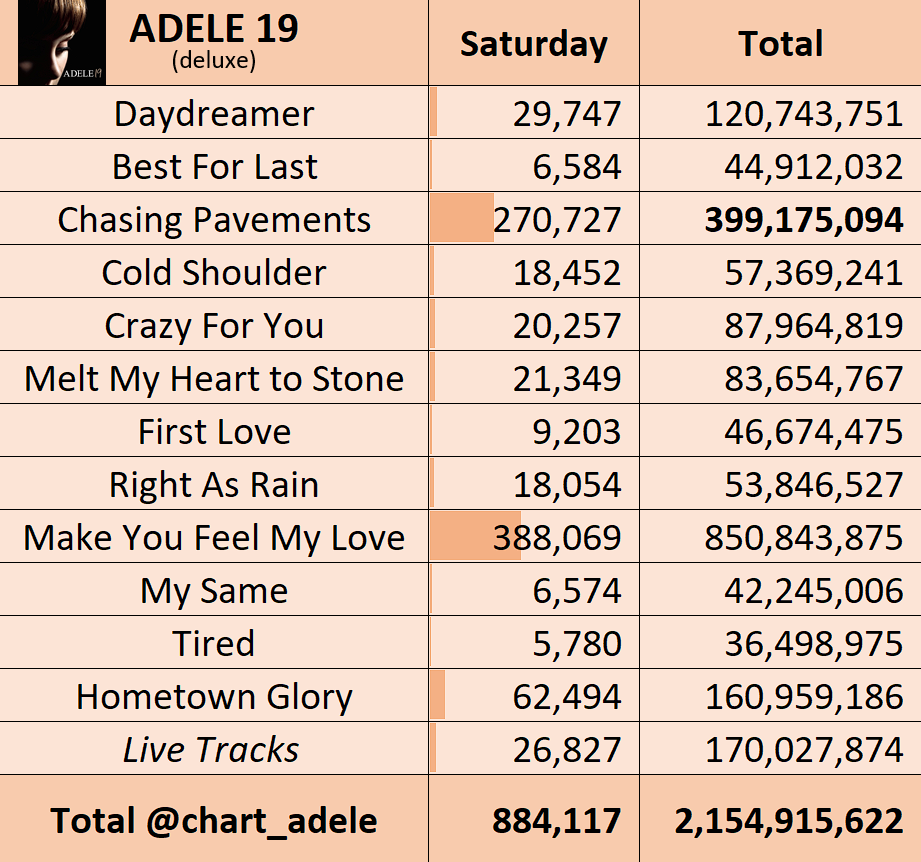Viewport: 921px width, 862px height.
Task: Select the Total column header
Action: (x=781, y=43)
